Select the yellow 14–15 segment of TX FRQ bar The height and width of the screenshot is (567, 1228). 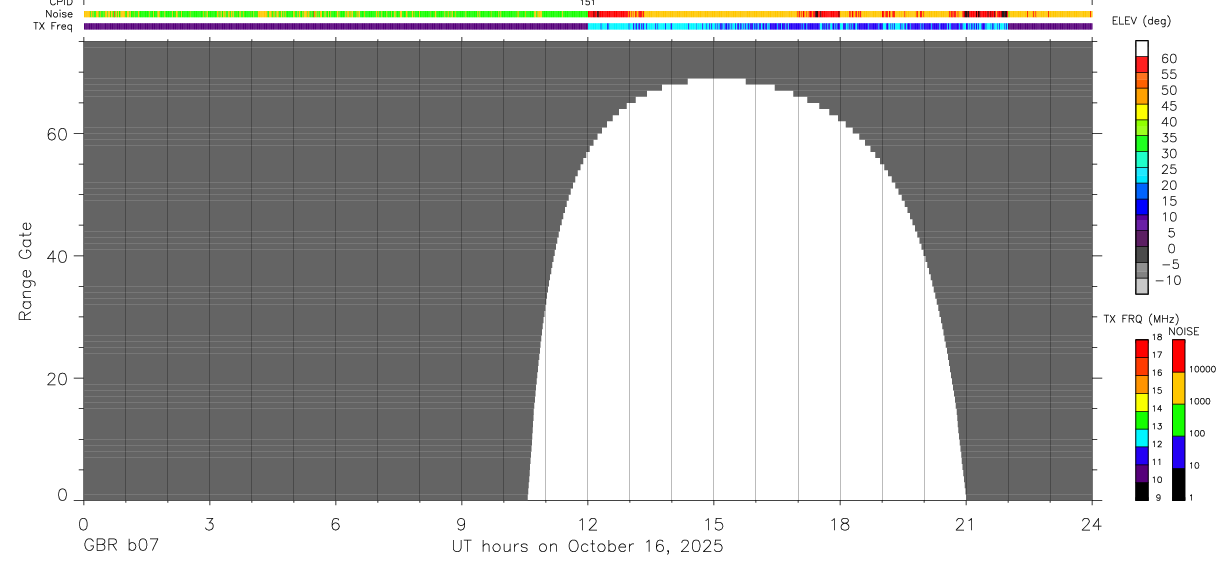pos(1142,402)
